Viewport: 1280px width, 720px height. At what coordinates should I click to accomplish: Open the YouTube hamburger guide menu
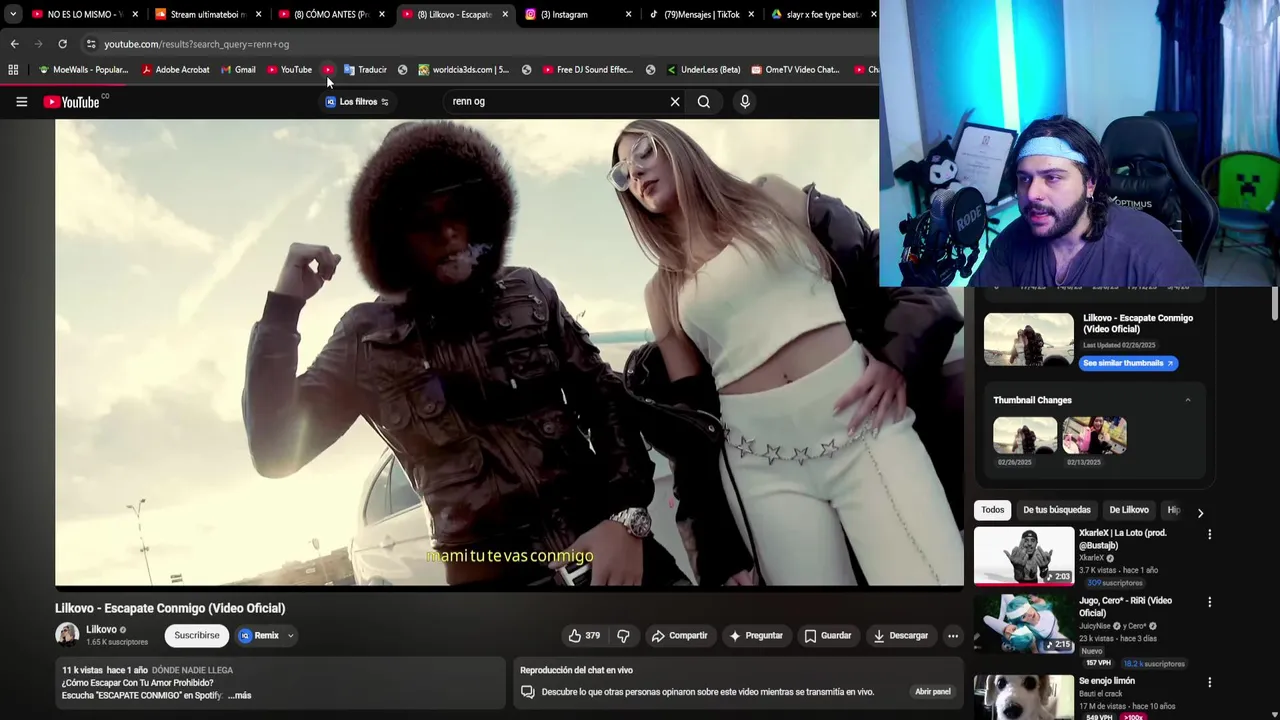pos(21,101)
